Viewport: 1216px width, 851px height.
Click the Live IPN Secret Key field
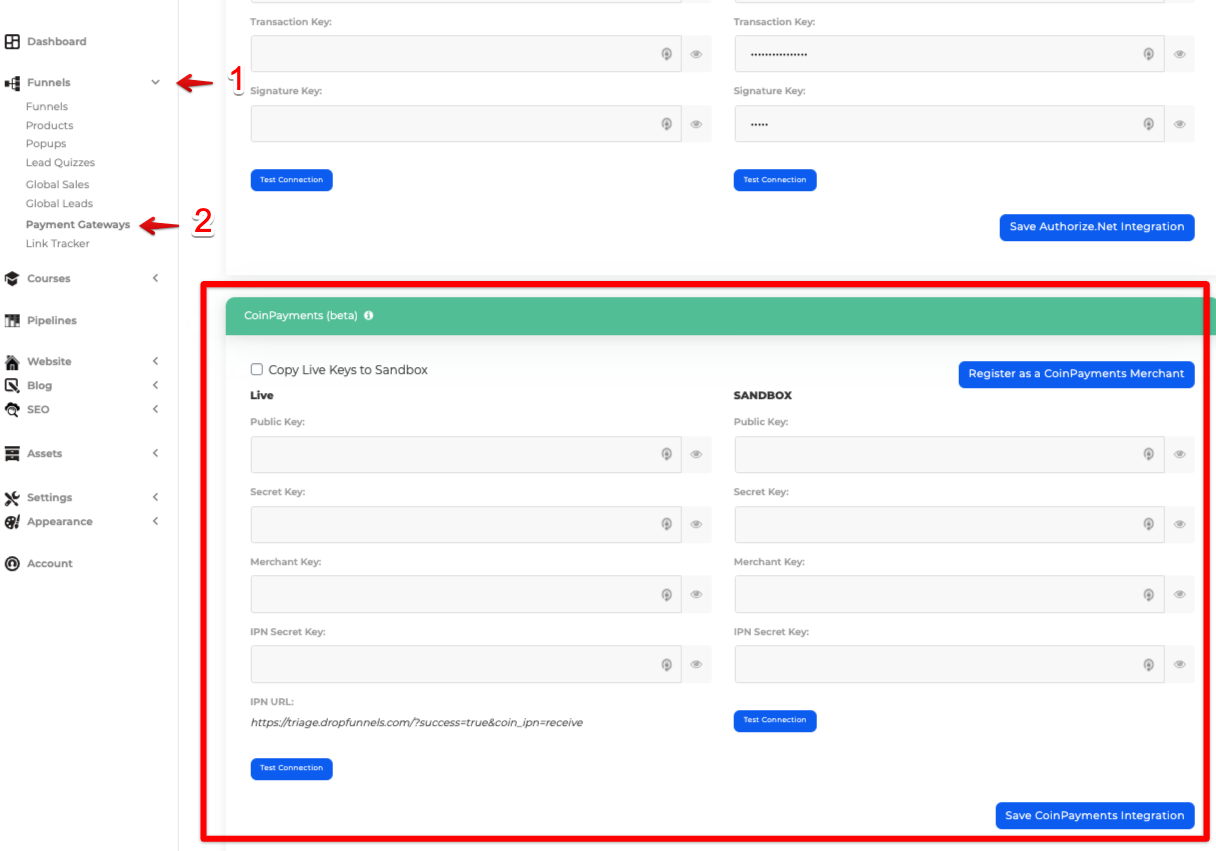(455, 664)
